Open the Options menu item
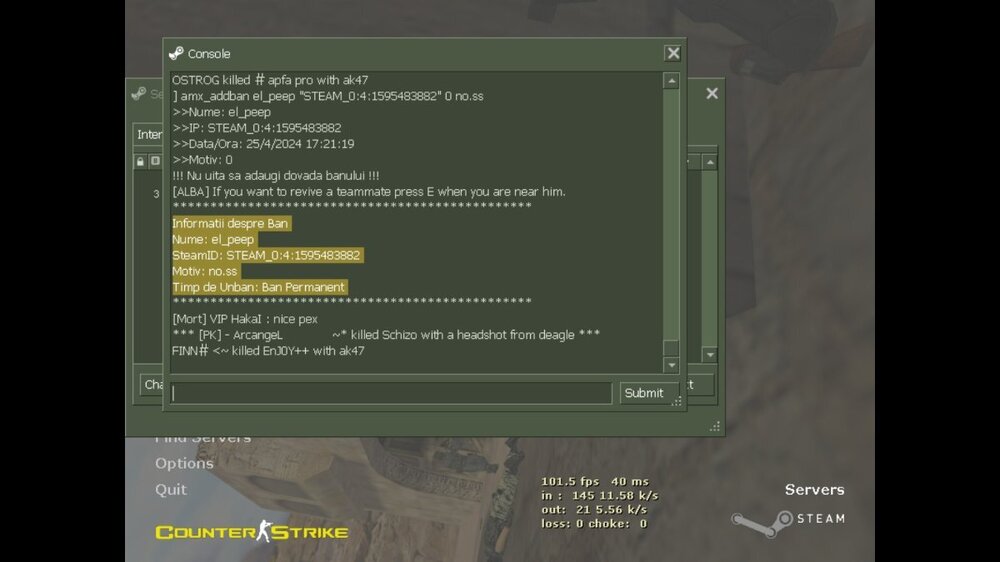The image size is (1000, 562). click(184, 463)
